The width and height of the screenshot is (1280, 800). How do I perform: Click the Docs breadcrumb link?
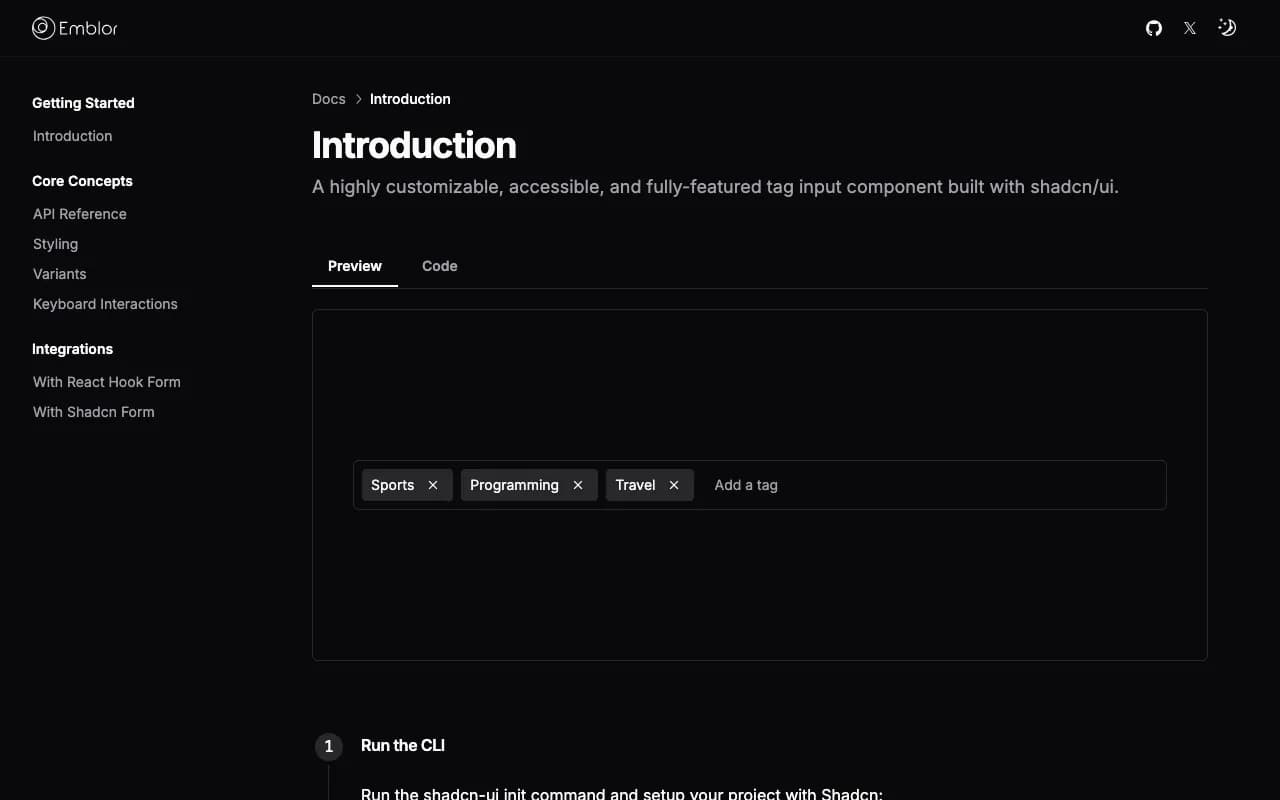(x=329, y=99)
